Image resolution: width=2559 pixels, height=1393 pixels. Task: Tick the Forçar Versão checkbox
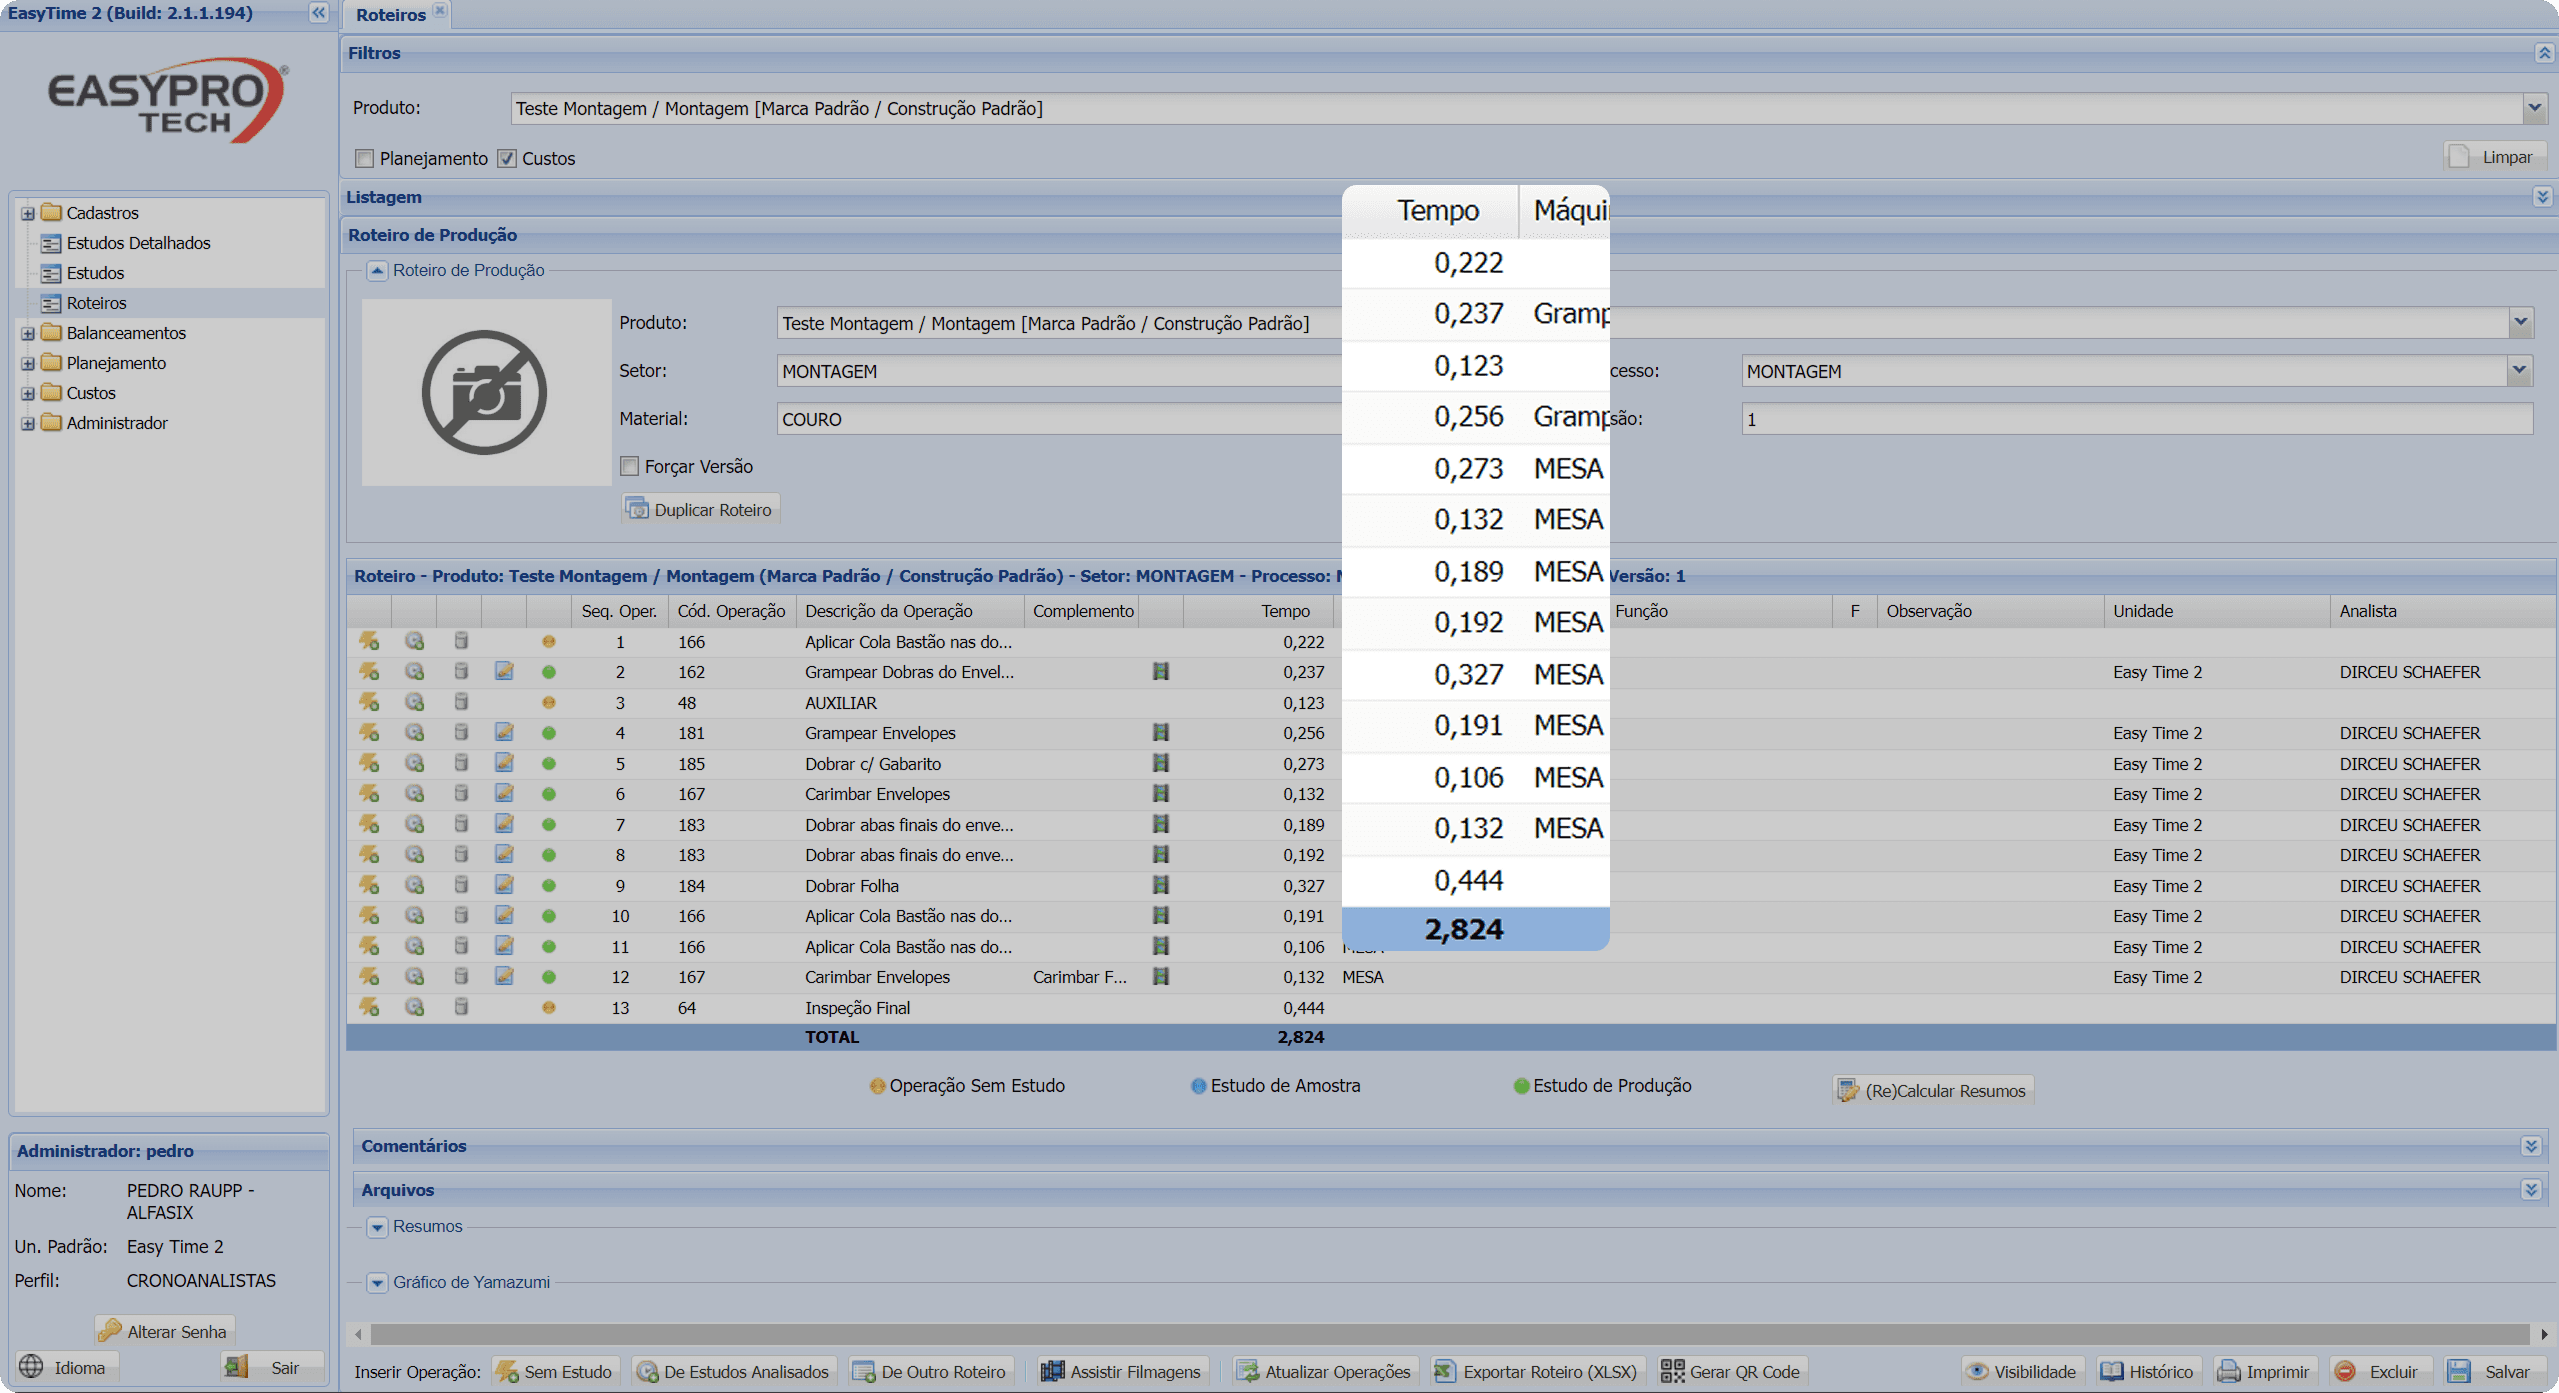coord(630,466)
